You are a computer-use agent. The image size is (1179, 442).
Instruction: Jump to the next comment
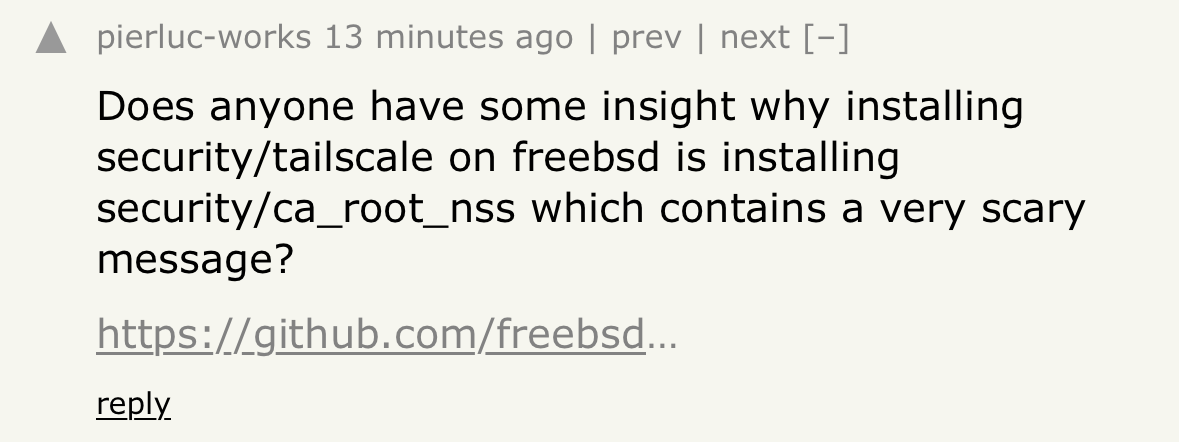click(755, 38)
